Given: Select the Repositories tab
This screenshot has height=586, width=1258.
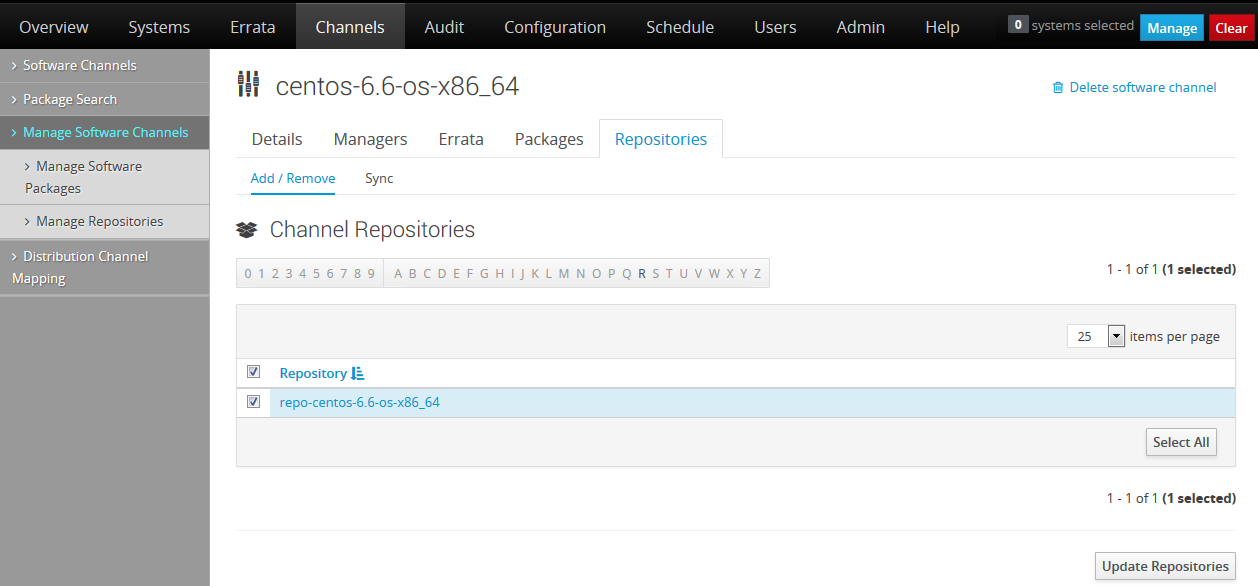Looking at the screenshot, I should point(661,139).
